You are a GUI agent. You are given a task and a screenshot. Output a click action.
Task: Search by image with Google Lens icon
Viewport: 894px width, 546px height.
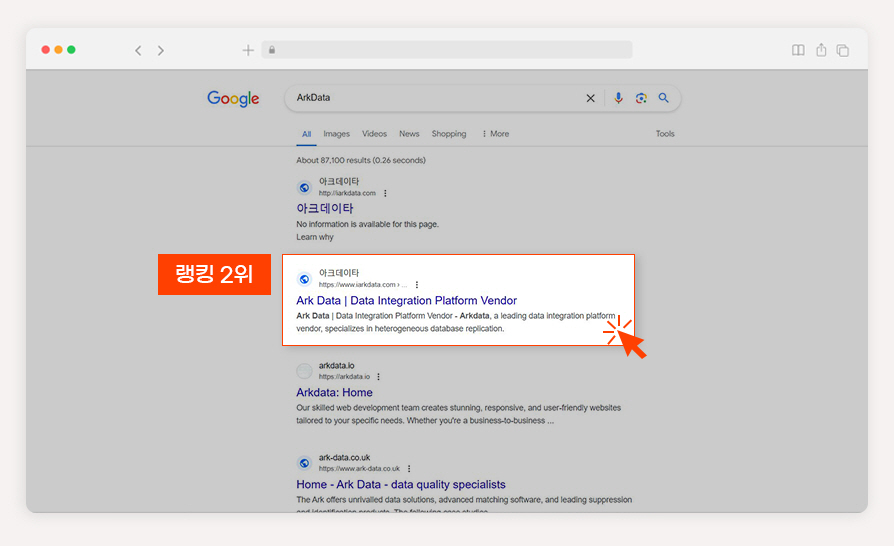[x=641, y=98]
